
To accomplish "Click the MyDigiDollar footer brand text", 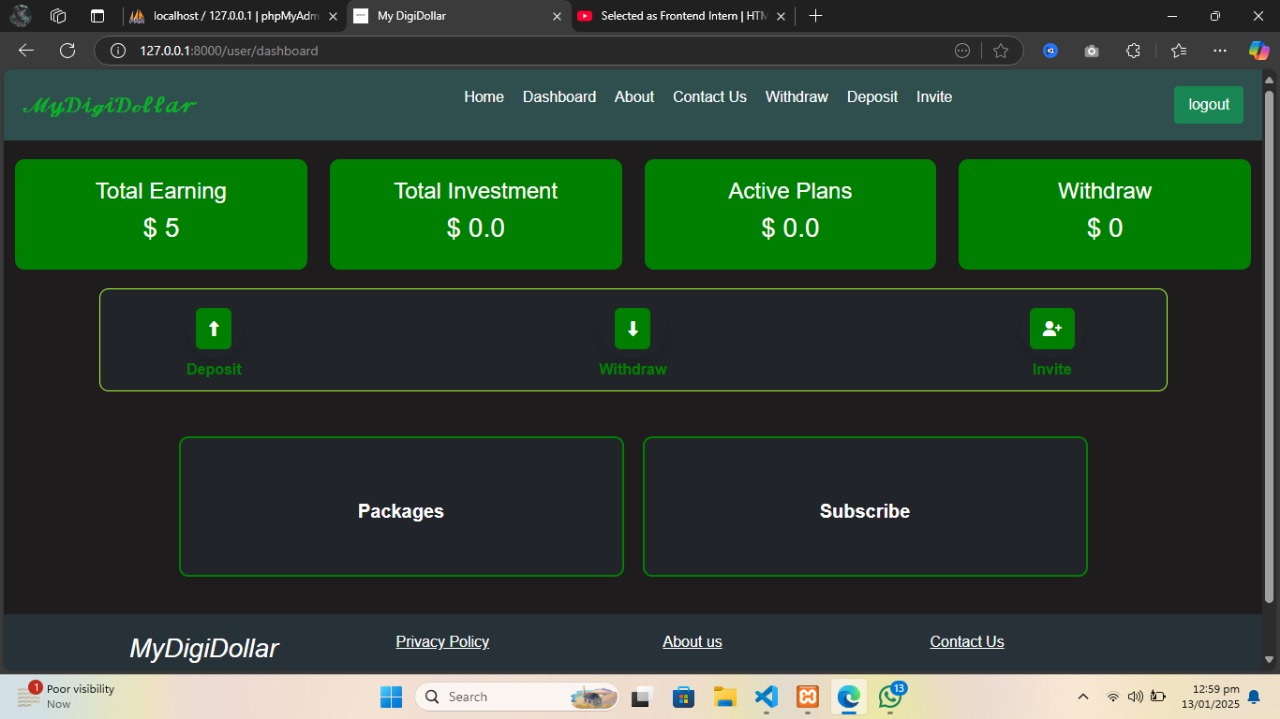I will point(204,648).
